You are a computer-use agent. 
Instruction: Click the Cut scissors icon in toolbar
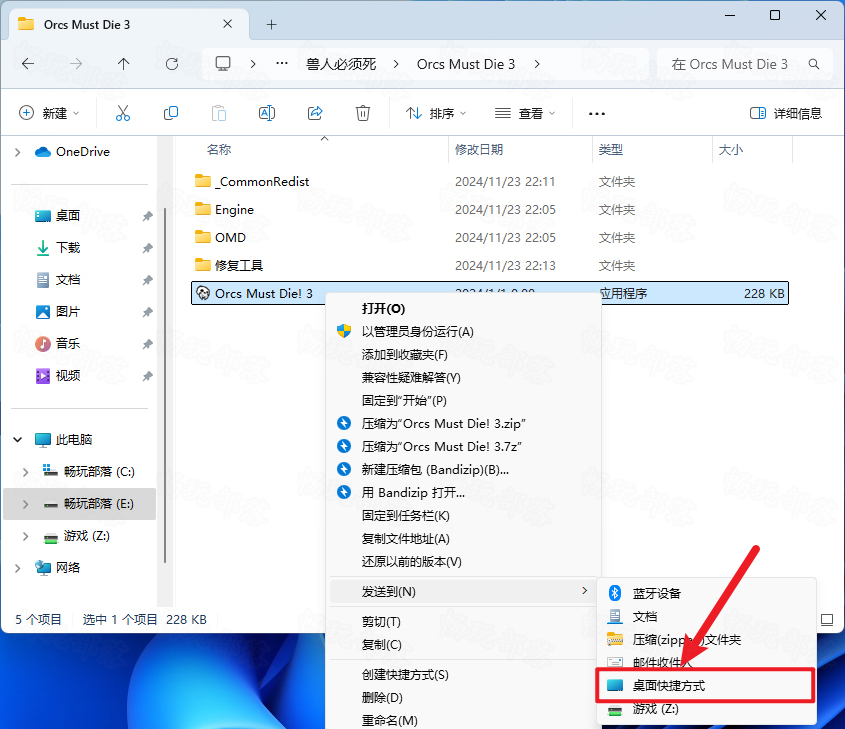pyautogui.click(x=123, y=113)
